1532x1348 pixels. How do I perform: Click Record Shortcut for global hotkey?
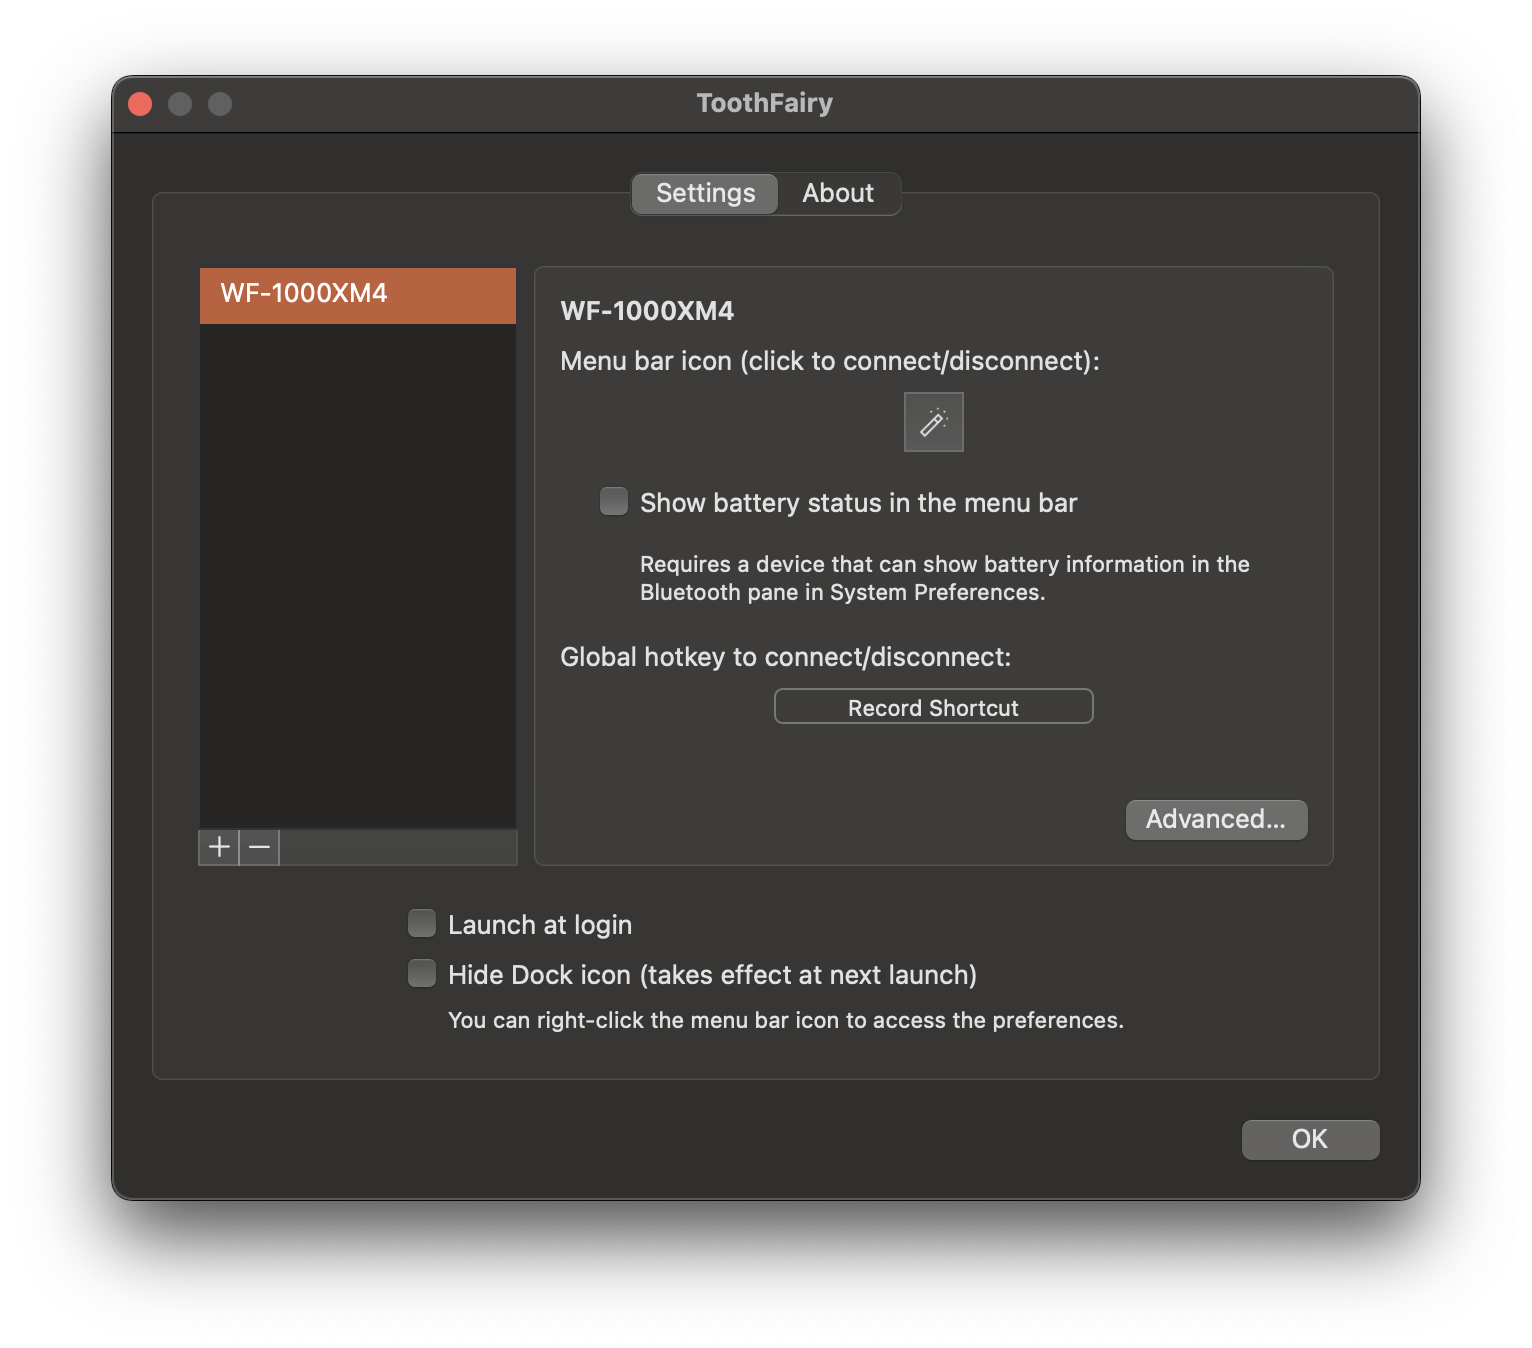pos(933,707)
